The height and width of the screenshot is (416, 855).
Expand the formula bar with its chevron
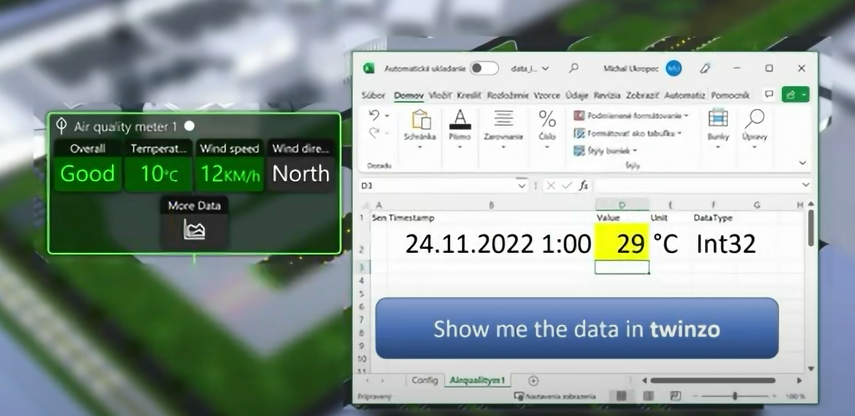805,185
